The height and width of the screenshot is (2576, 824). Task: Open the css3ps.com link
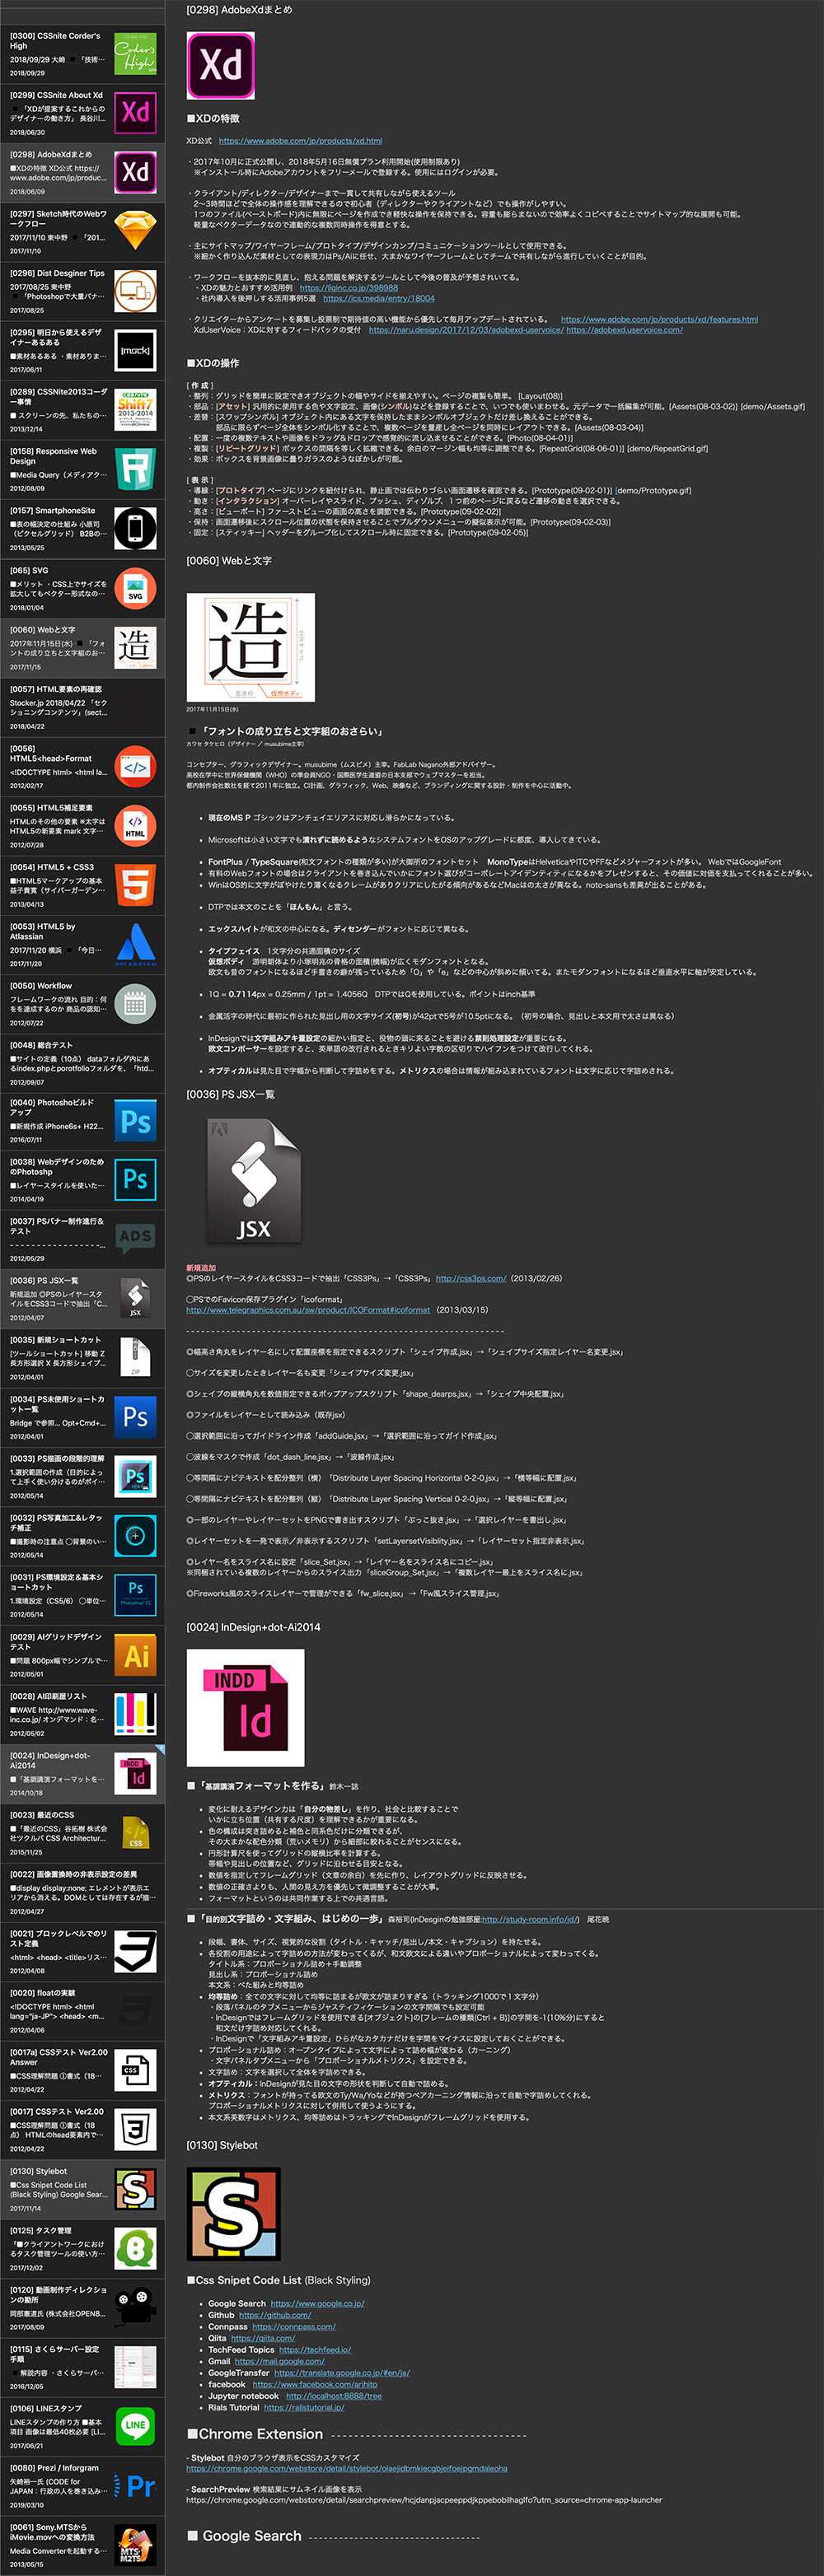click(470, 1279)
